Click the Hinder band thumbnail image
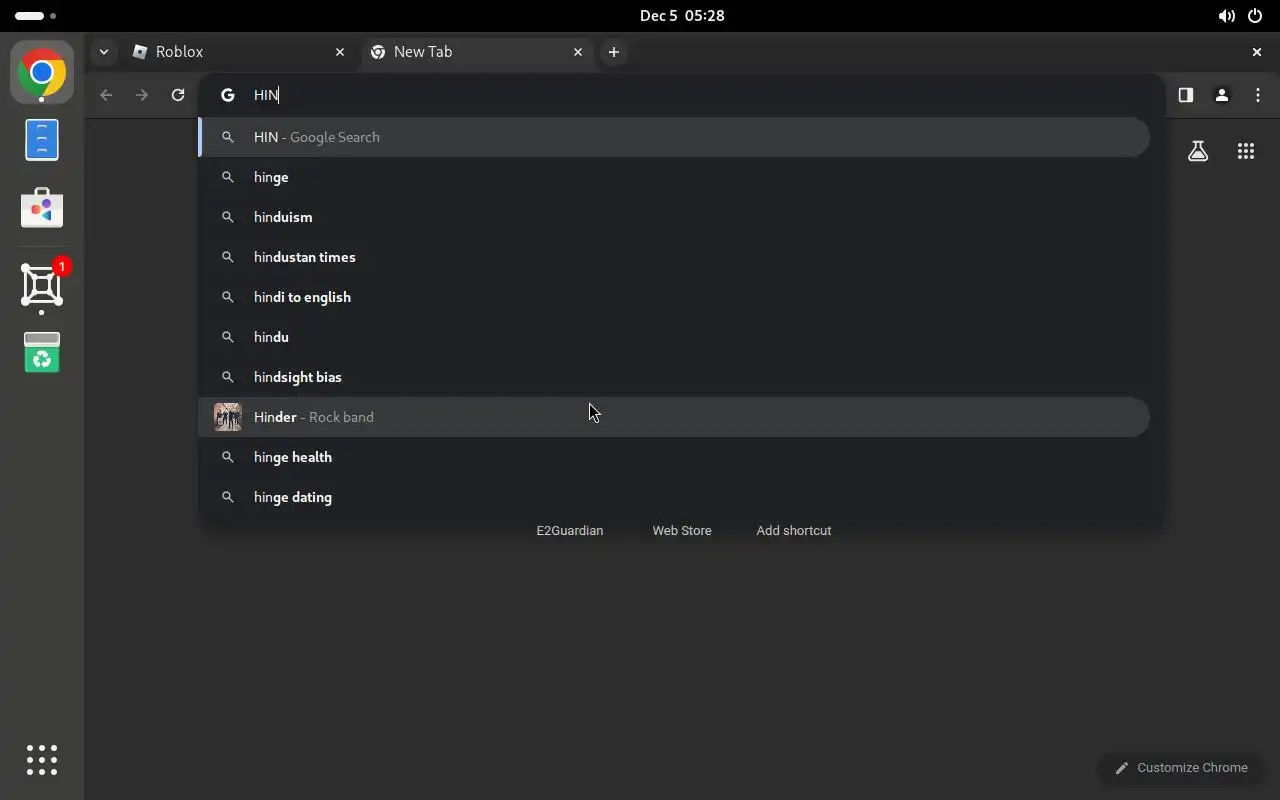Screen dimensions: 1280x800 coord(228,417)
